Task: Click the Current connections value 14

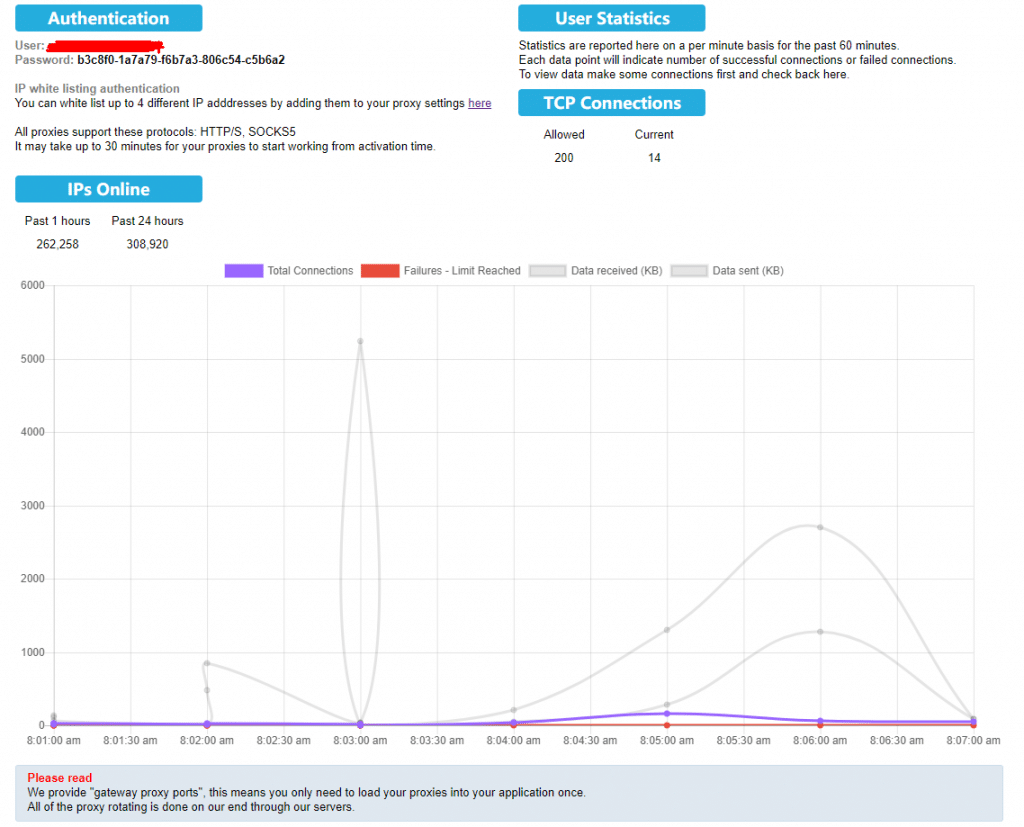Action: 654,158
